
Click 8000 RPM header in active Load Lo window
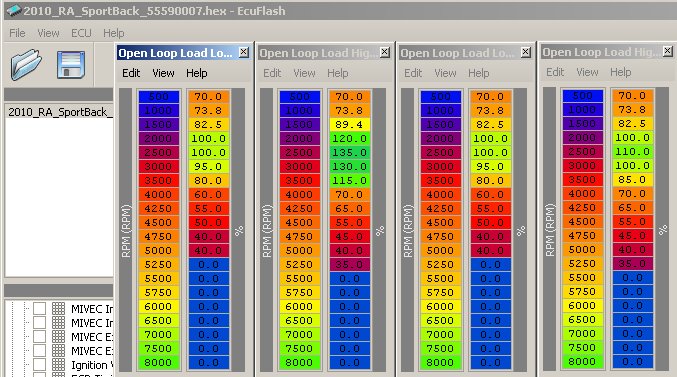[x=158, y=363]
